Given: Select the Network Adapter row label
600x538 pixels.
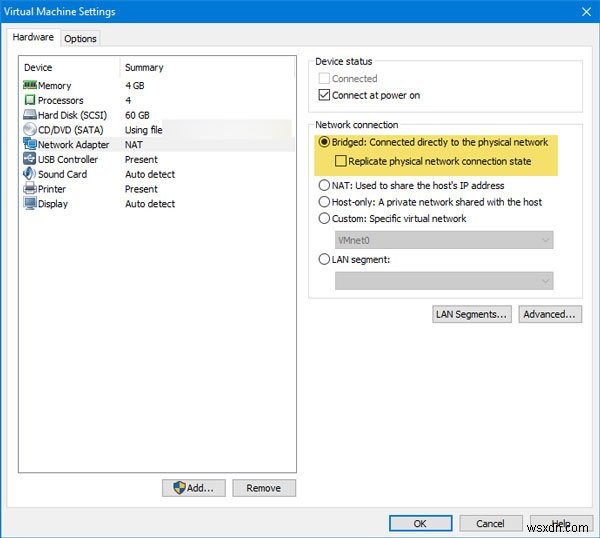Looking at the screenshot, I should 73,145.
